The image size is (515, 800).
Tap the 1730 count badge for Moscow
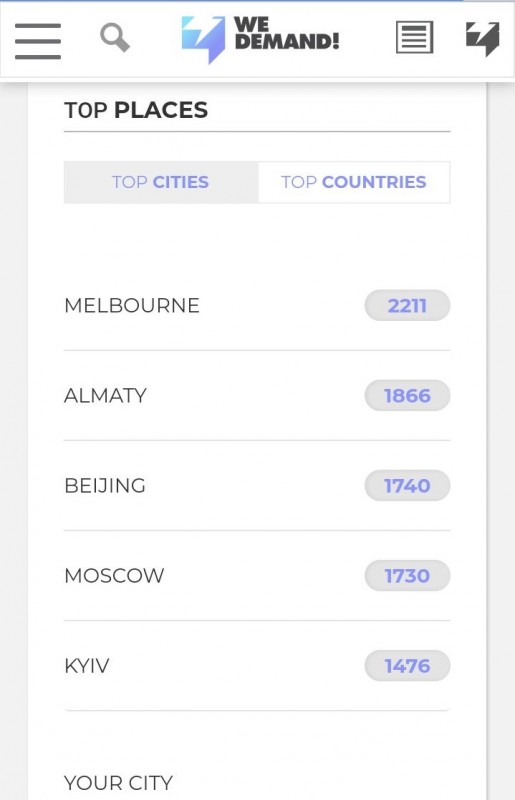407,576
